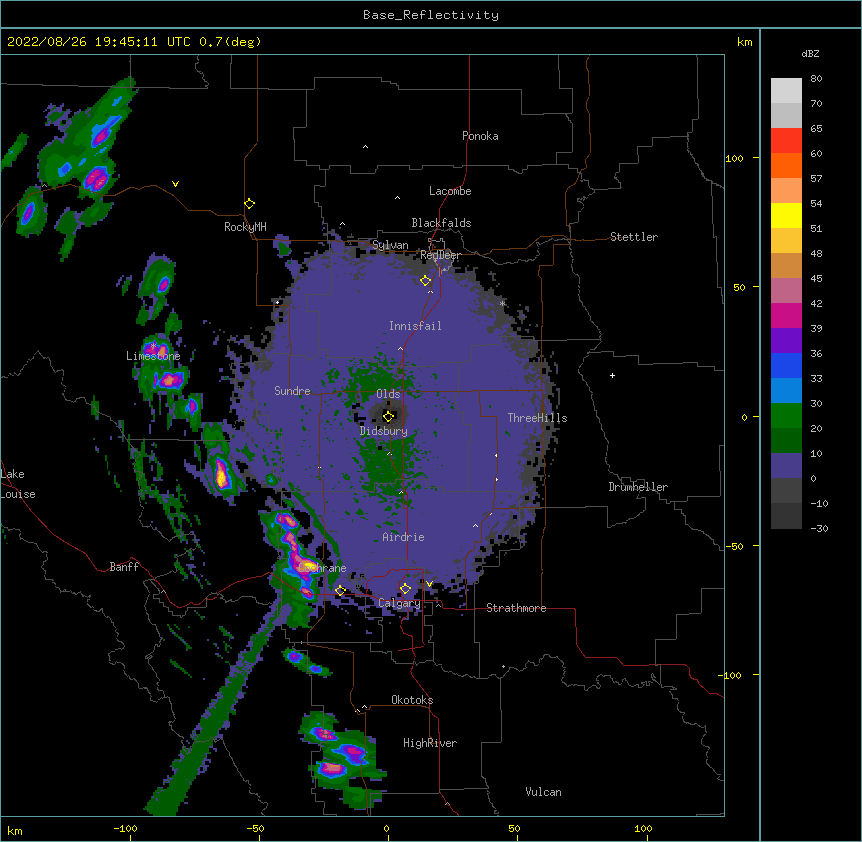Click the purple 36-39 dBZ swatch
The width and height of the screenshot is (862, 842).
(x=786, y=341)
